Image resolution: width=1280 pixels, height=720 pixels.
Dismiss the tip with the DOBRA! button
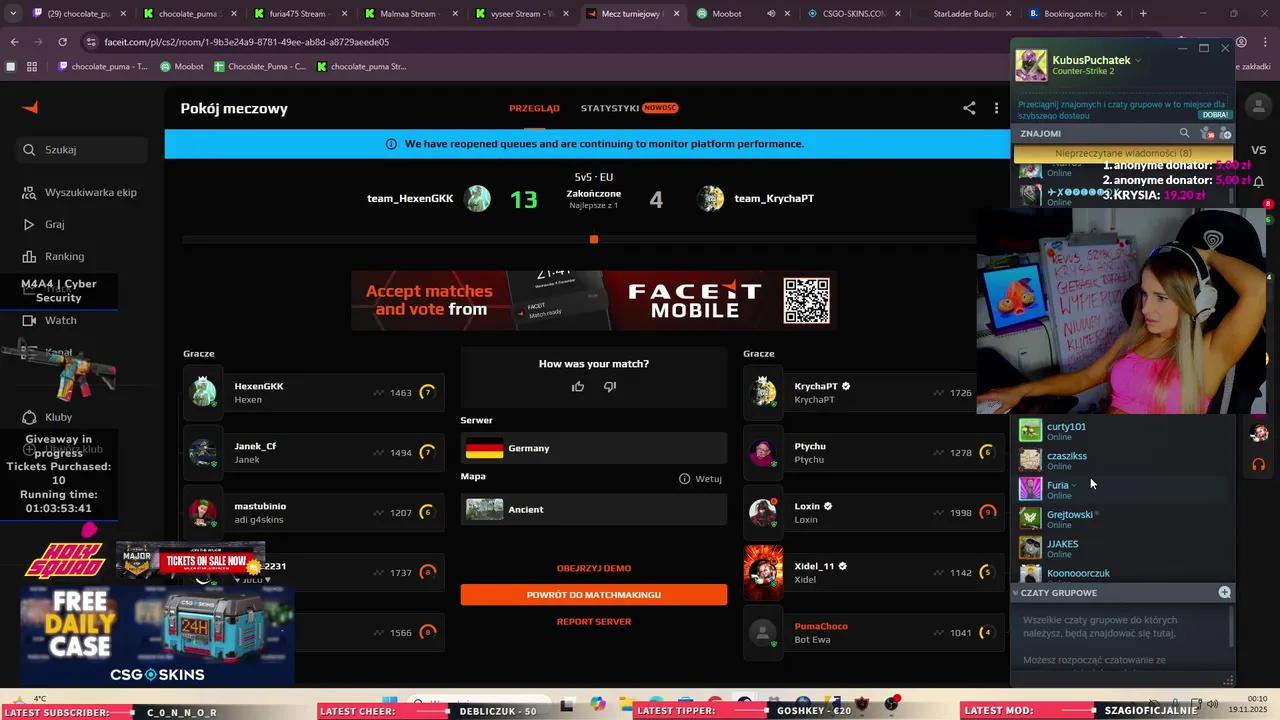tap(1215, 114)
